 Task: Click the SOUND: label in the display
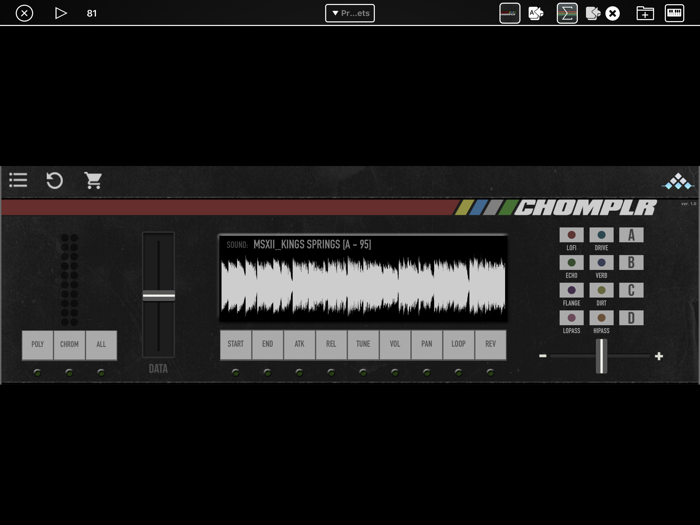pyautogui.click(x=237, y=245)
